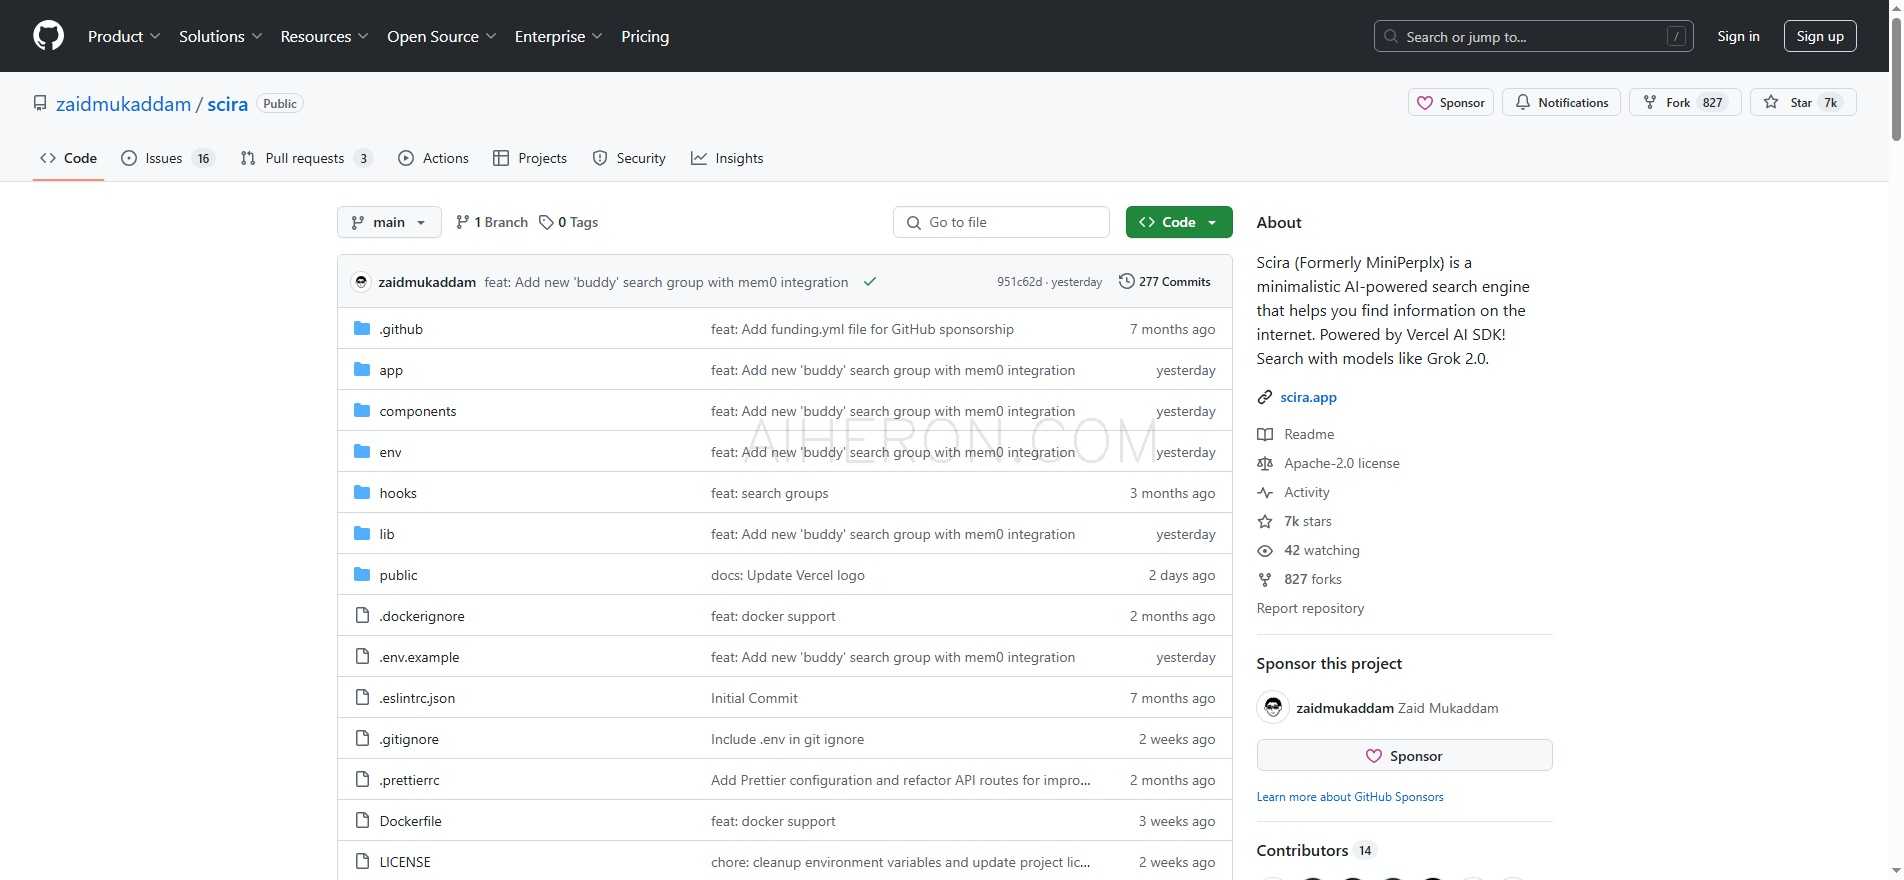Click the GitHub logo icon

pyautogui.click(x=48, y=36)
